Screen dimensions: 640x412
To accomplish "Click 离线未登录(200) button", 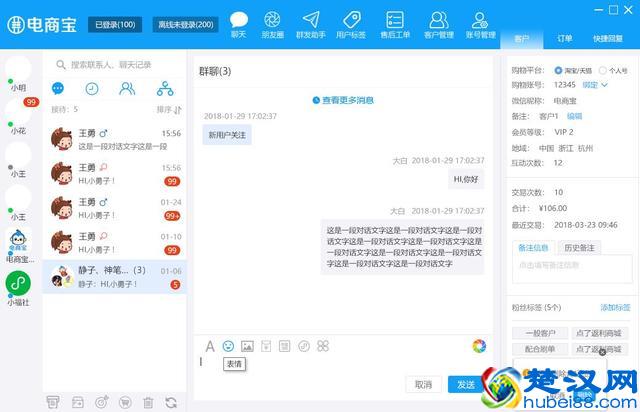I will (186, 24).
